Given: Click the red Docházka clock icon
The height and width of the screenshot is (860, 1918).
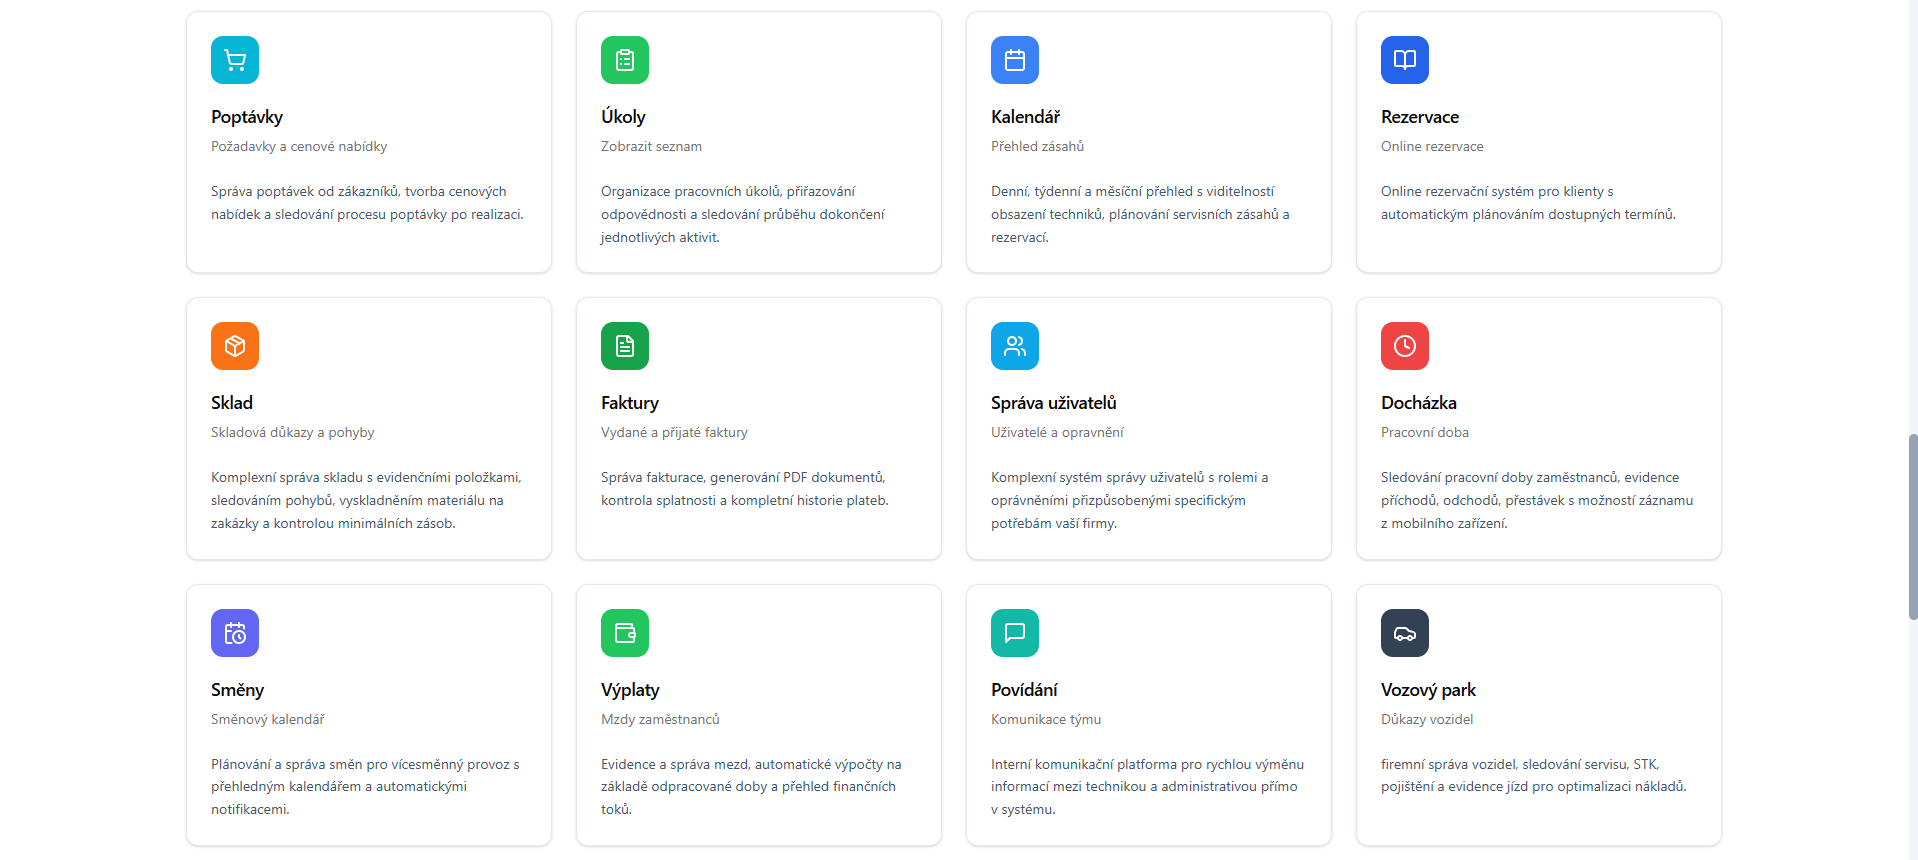Looking at the screenshot, I should coord(1405,346).
